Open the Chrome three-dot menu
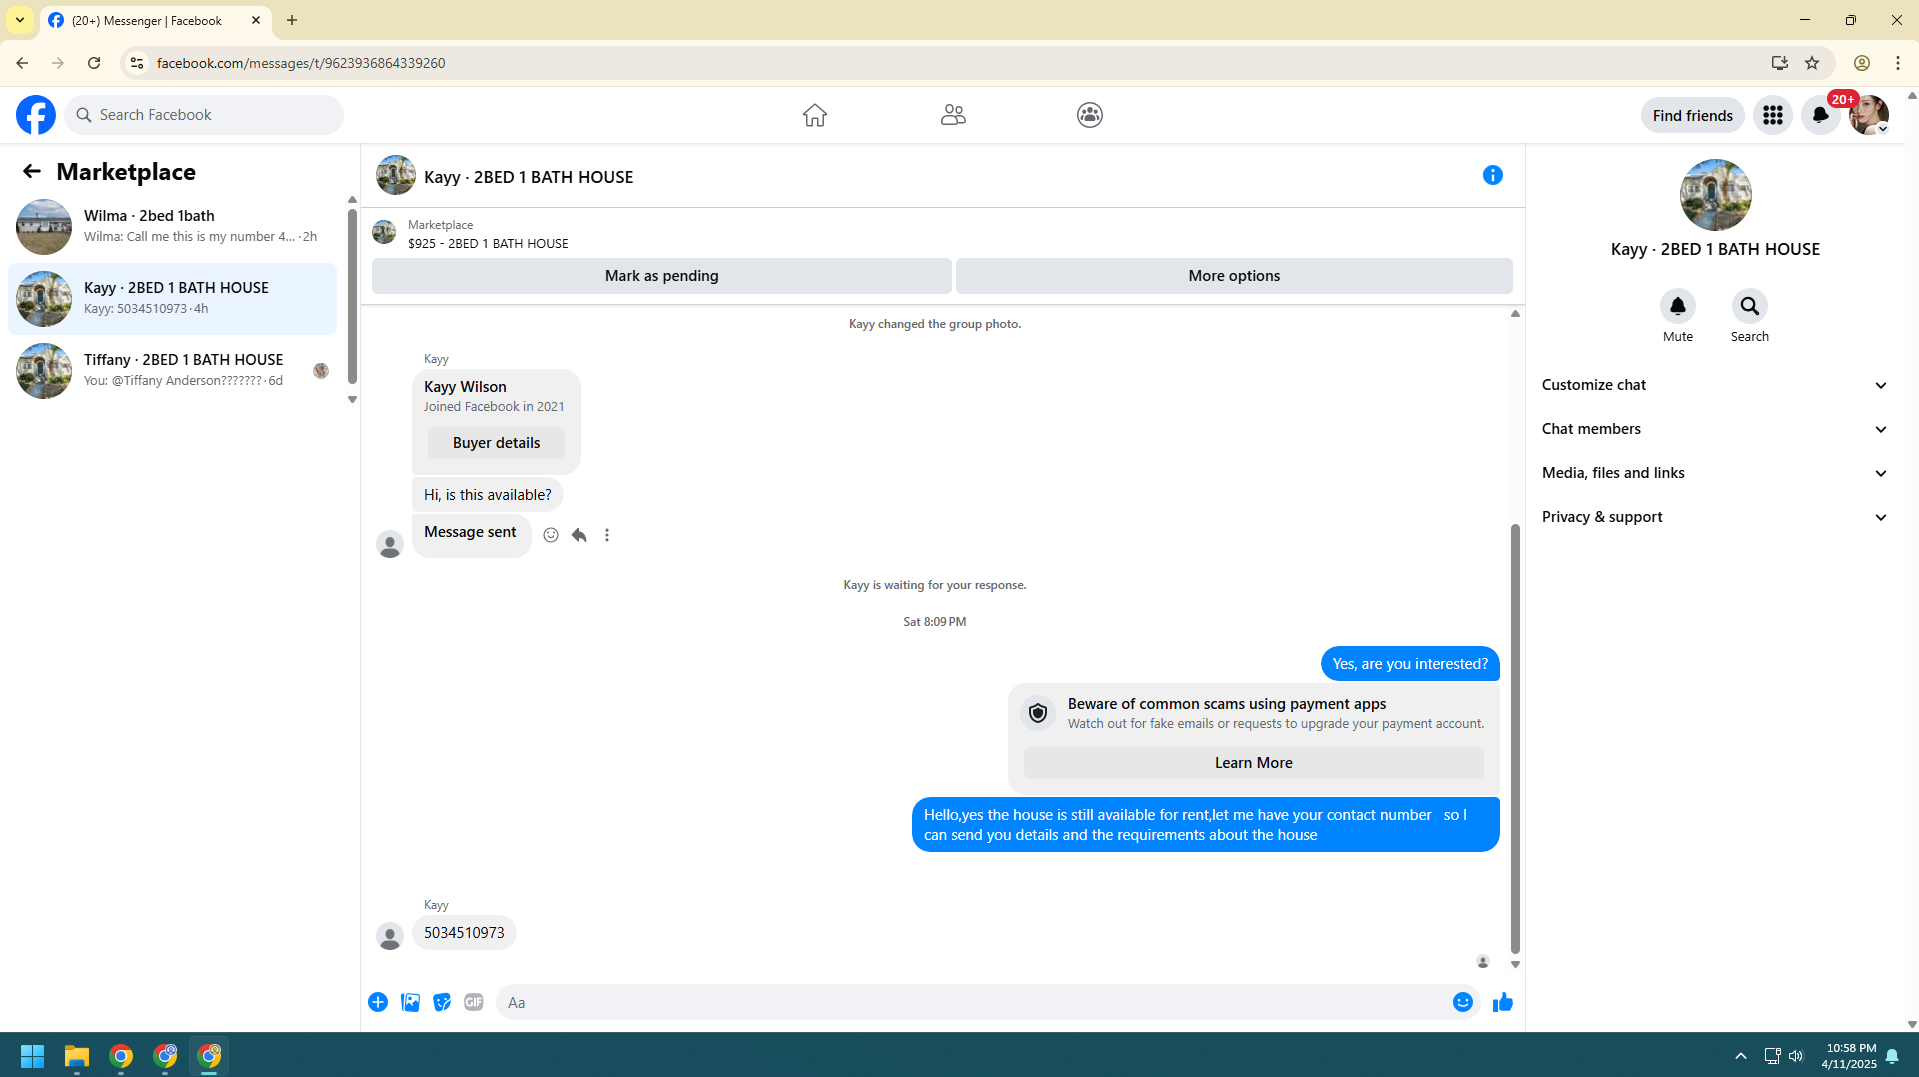This screenshot has height=1077, width=1919. (x=1898, y=63)
